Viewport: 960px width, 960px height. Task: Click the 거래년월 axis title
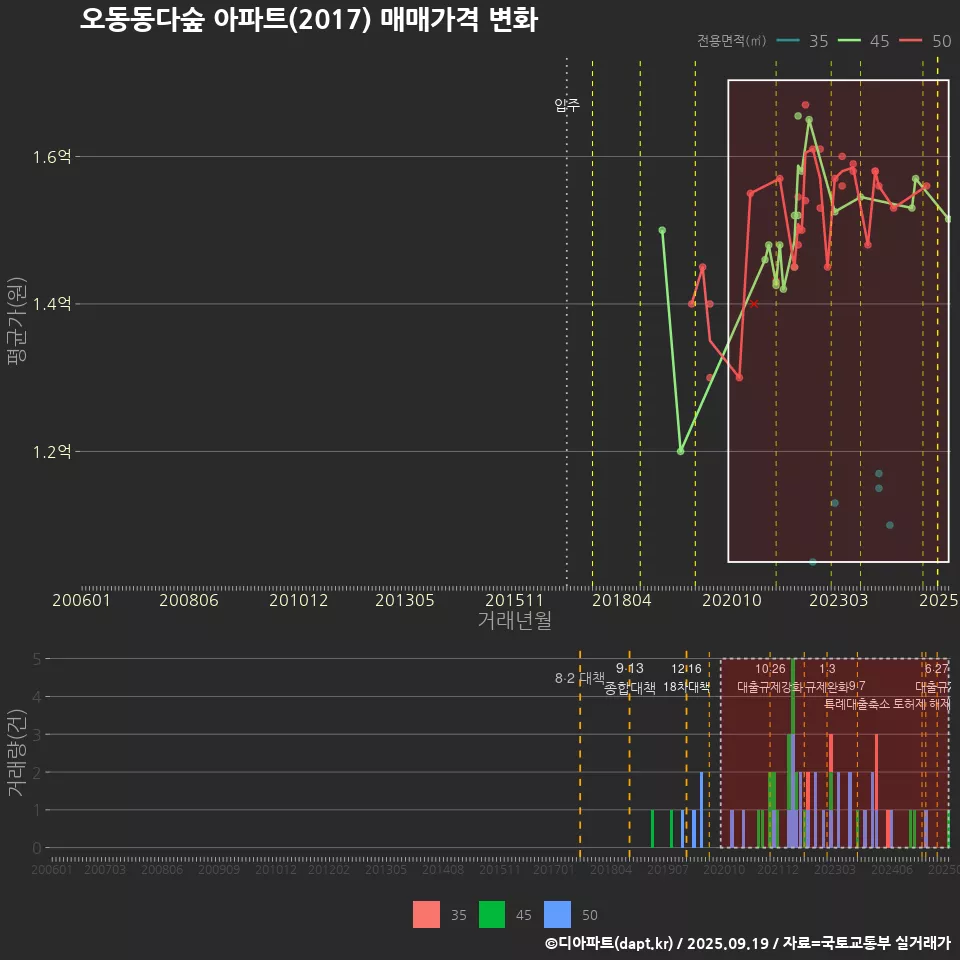pyautogui.click(x=516, y=620)
